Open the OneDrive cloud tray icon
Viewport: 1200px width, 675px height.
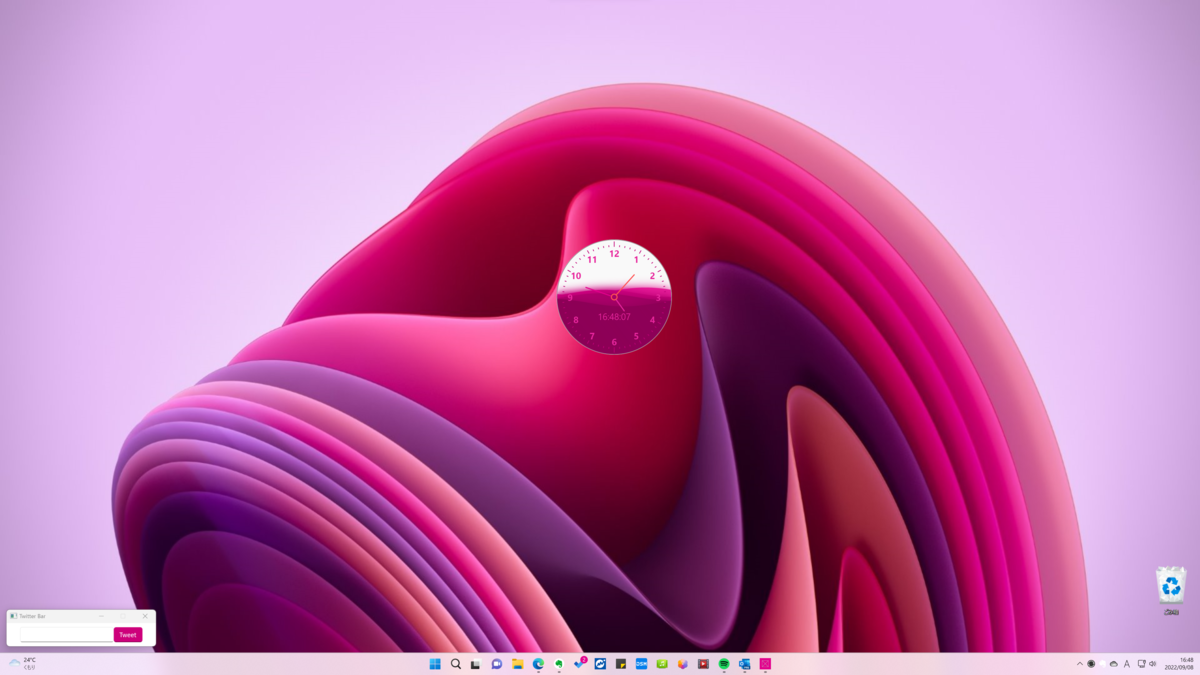click(x=1114, y=664)
